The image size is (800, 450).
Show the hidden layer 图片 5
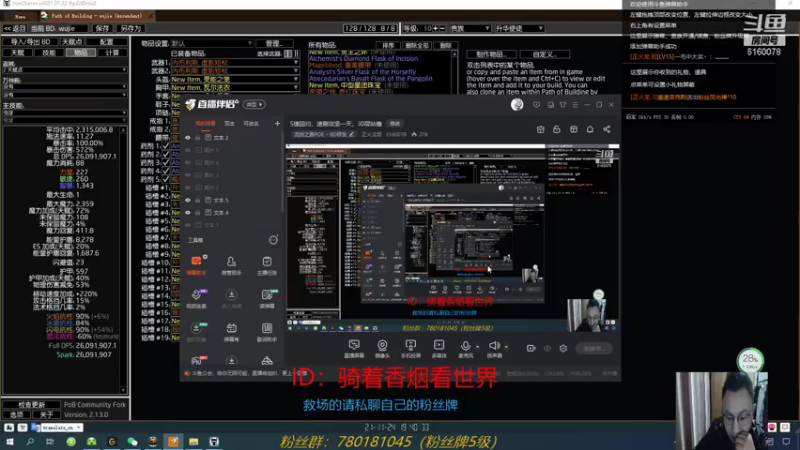coord(188,150)
